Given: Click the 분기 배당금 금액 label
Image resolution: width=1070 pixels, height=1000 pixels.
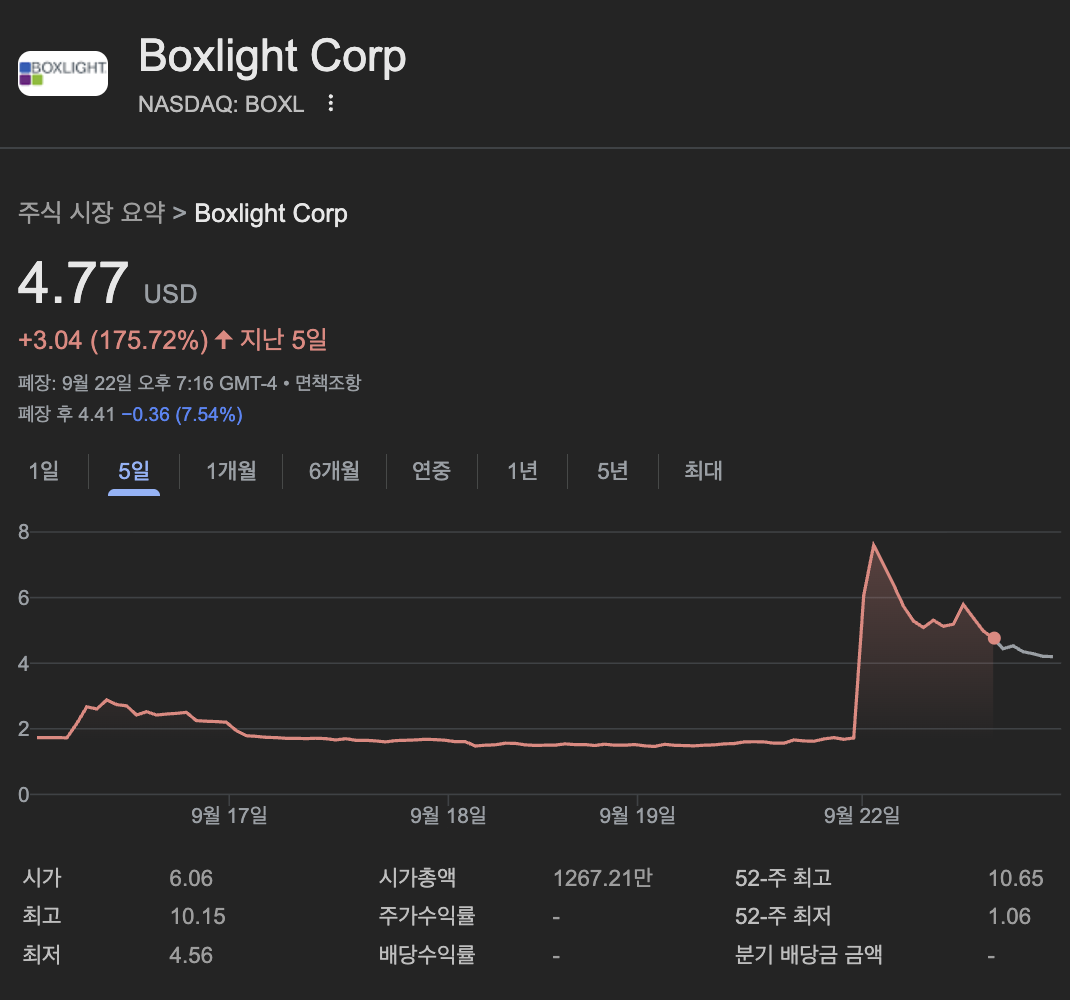Looking at the screenshot, I should (809, 955).
